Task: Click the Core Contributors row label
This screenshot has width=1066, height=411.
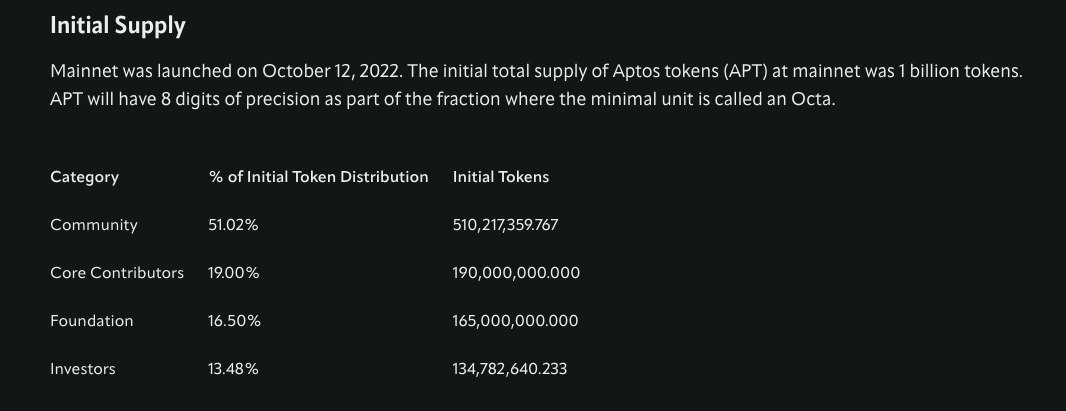Action: (x=117, y=273)
